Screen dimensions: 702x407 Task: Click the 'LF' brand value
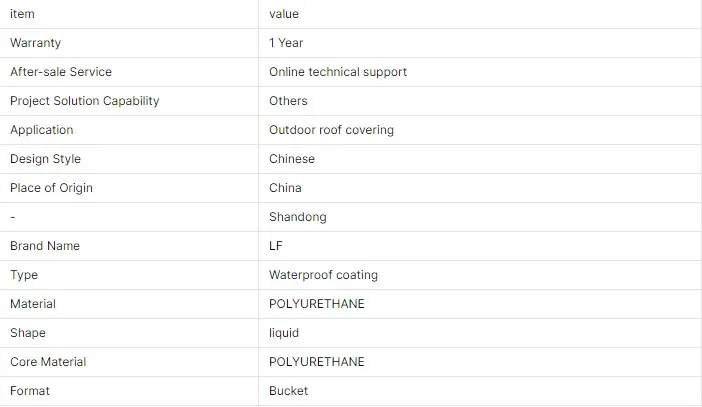(277, 246)
